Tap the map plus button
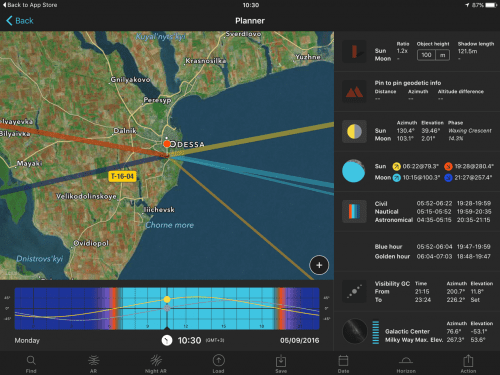This screenshot has width=500, height=375. pos(319,265)
